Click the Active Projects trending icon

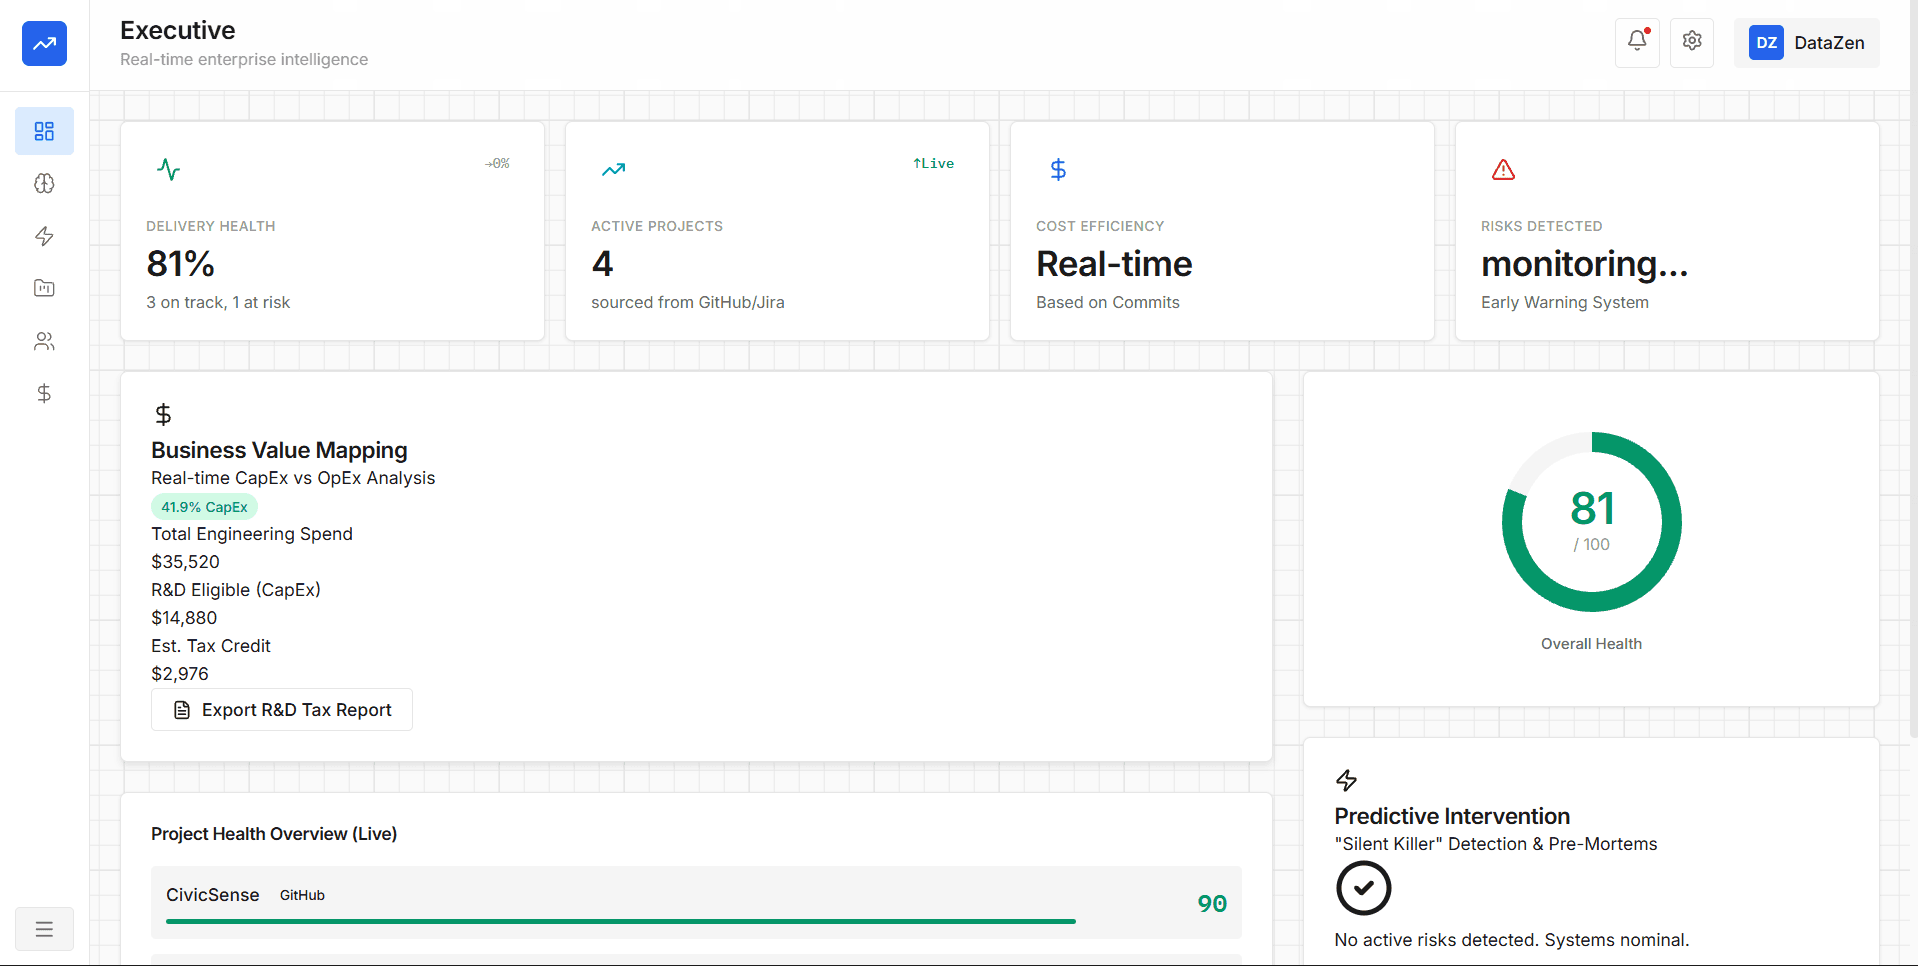coord(614,169)
